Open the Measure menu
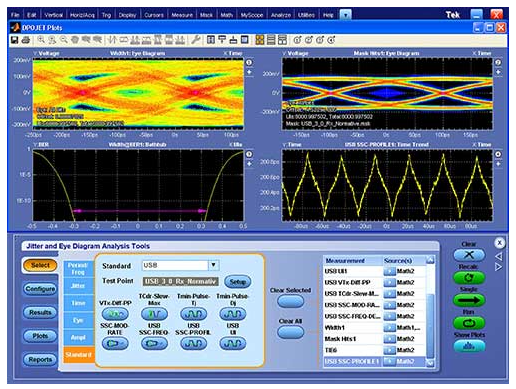This screenshot has height=389, width=516. click(182, 15)
